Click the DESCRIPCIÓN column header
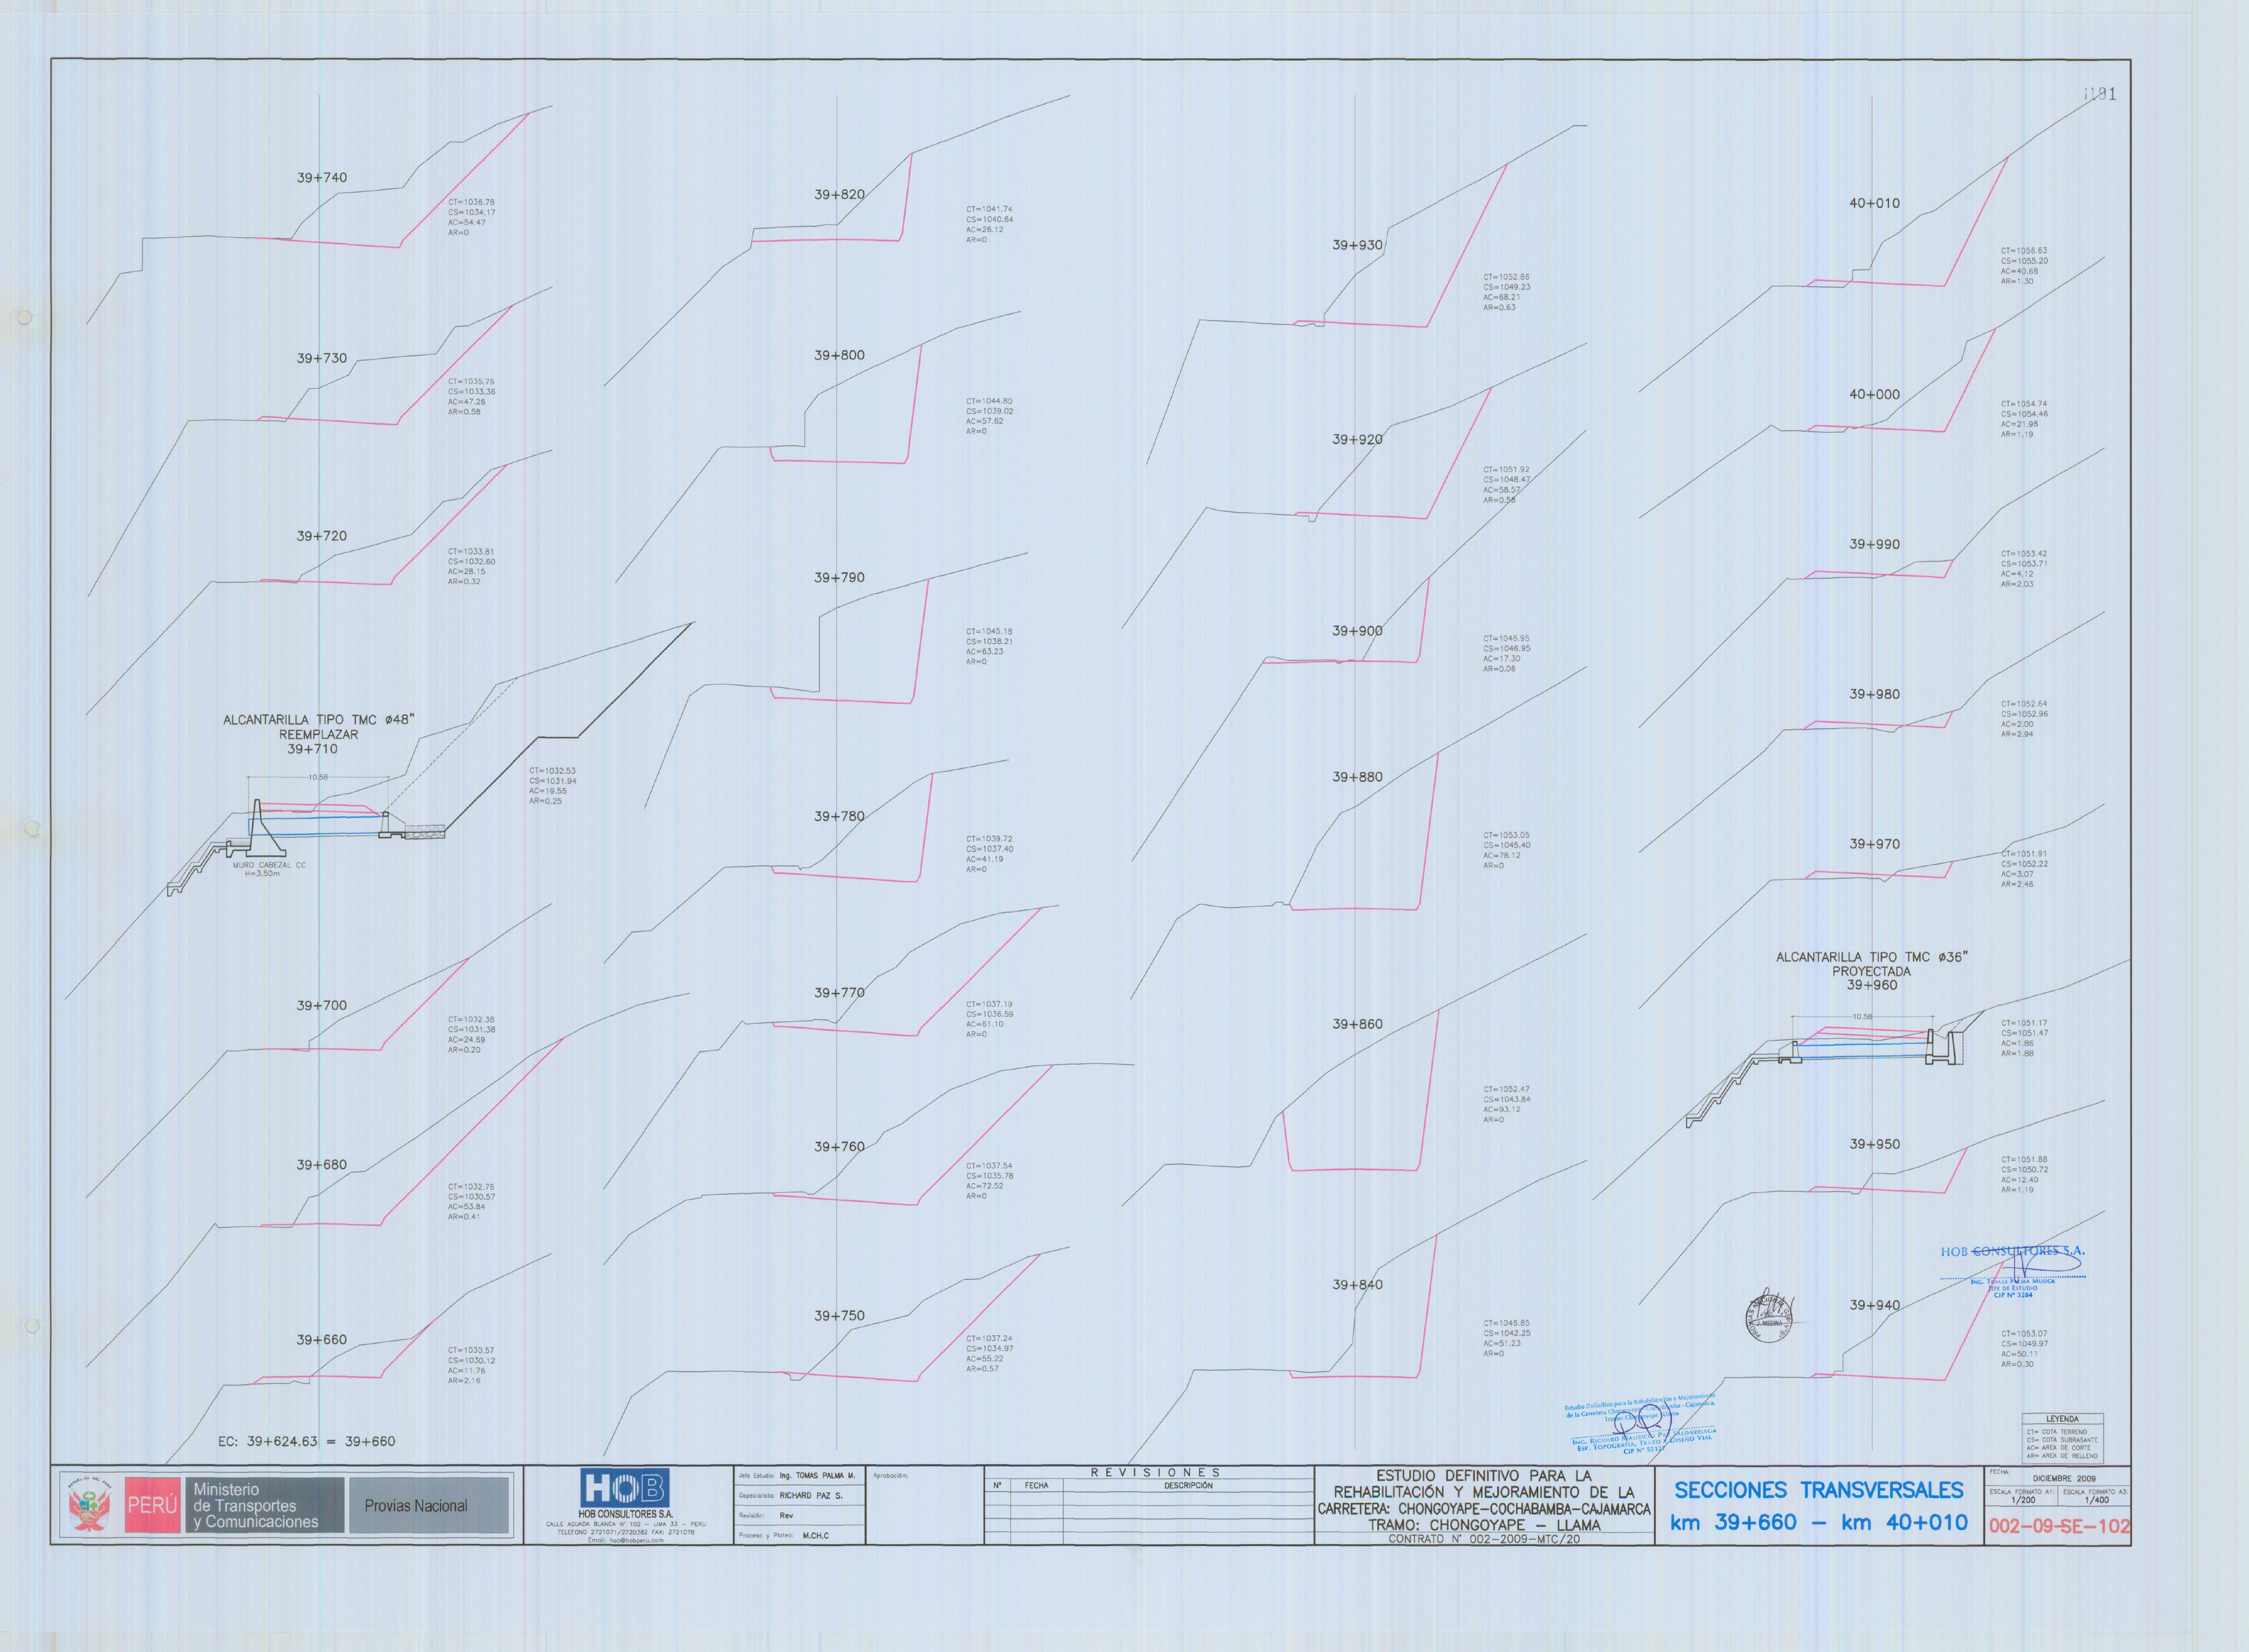Image resolution: width=2249 pixels, height=1652 pixels. coord(1188,1486)
